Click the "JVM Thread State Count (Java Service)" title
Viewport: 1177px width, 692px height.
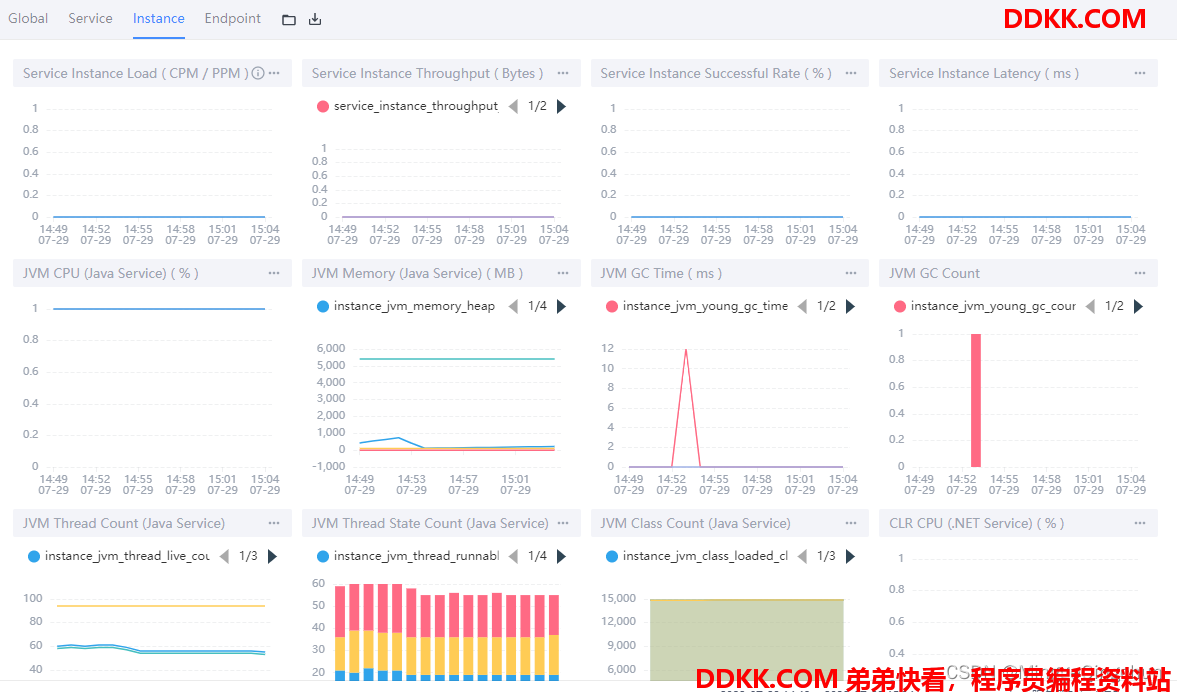(x=430, y=524)
